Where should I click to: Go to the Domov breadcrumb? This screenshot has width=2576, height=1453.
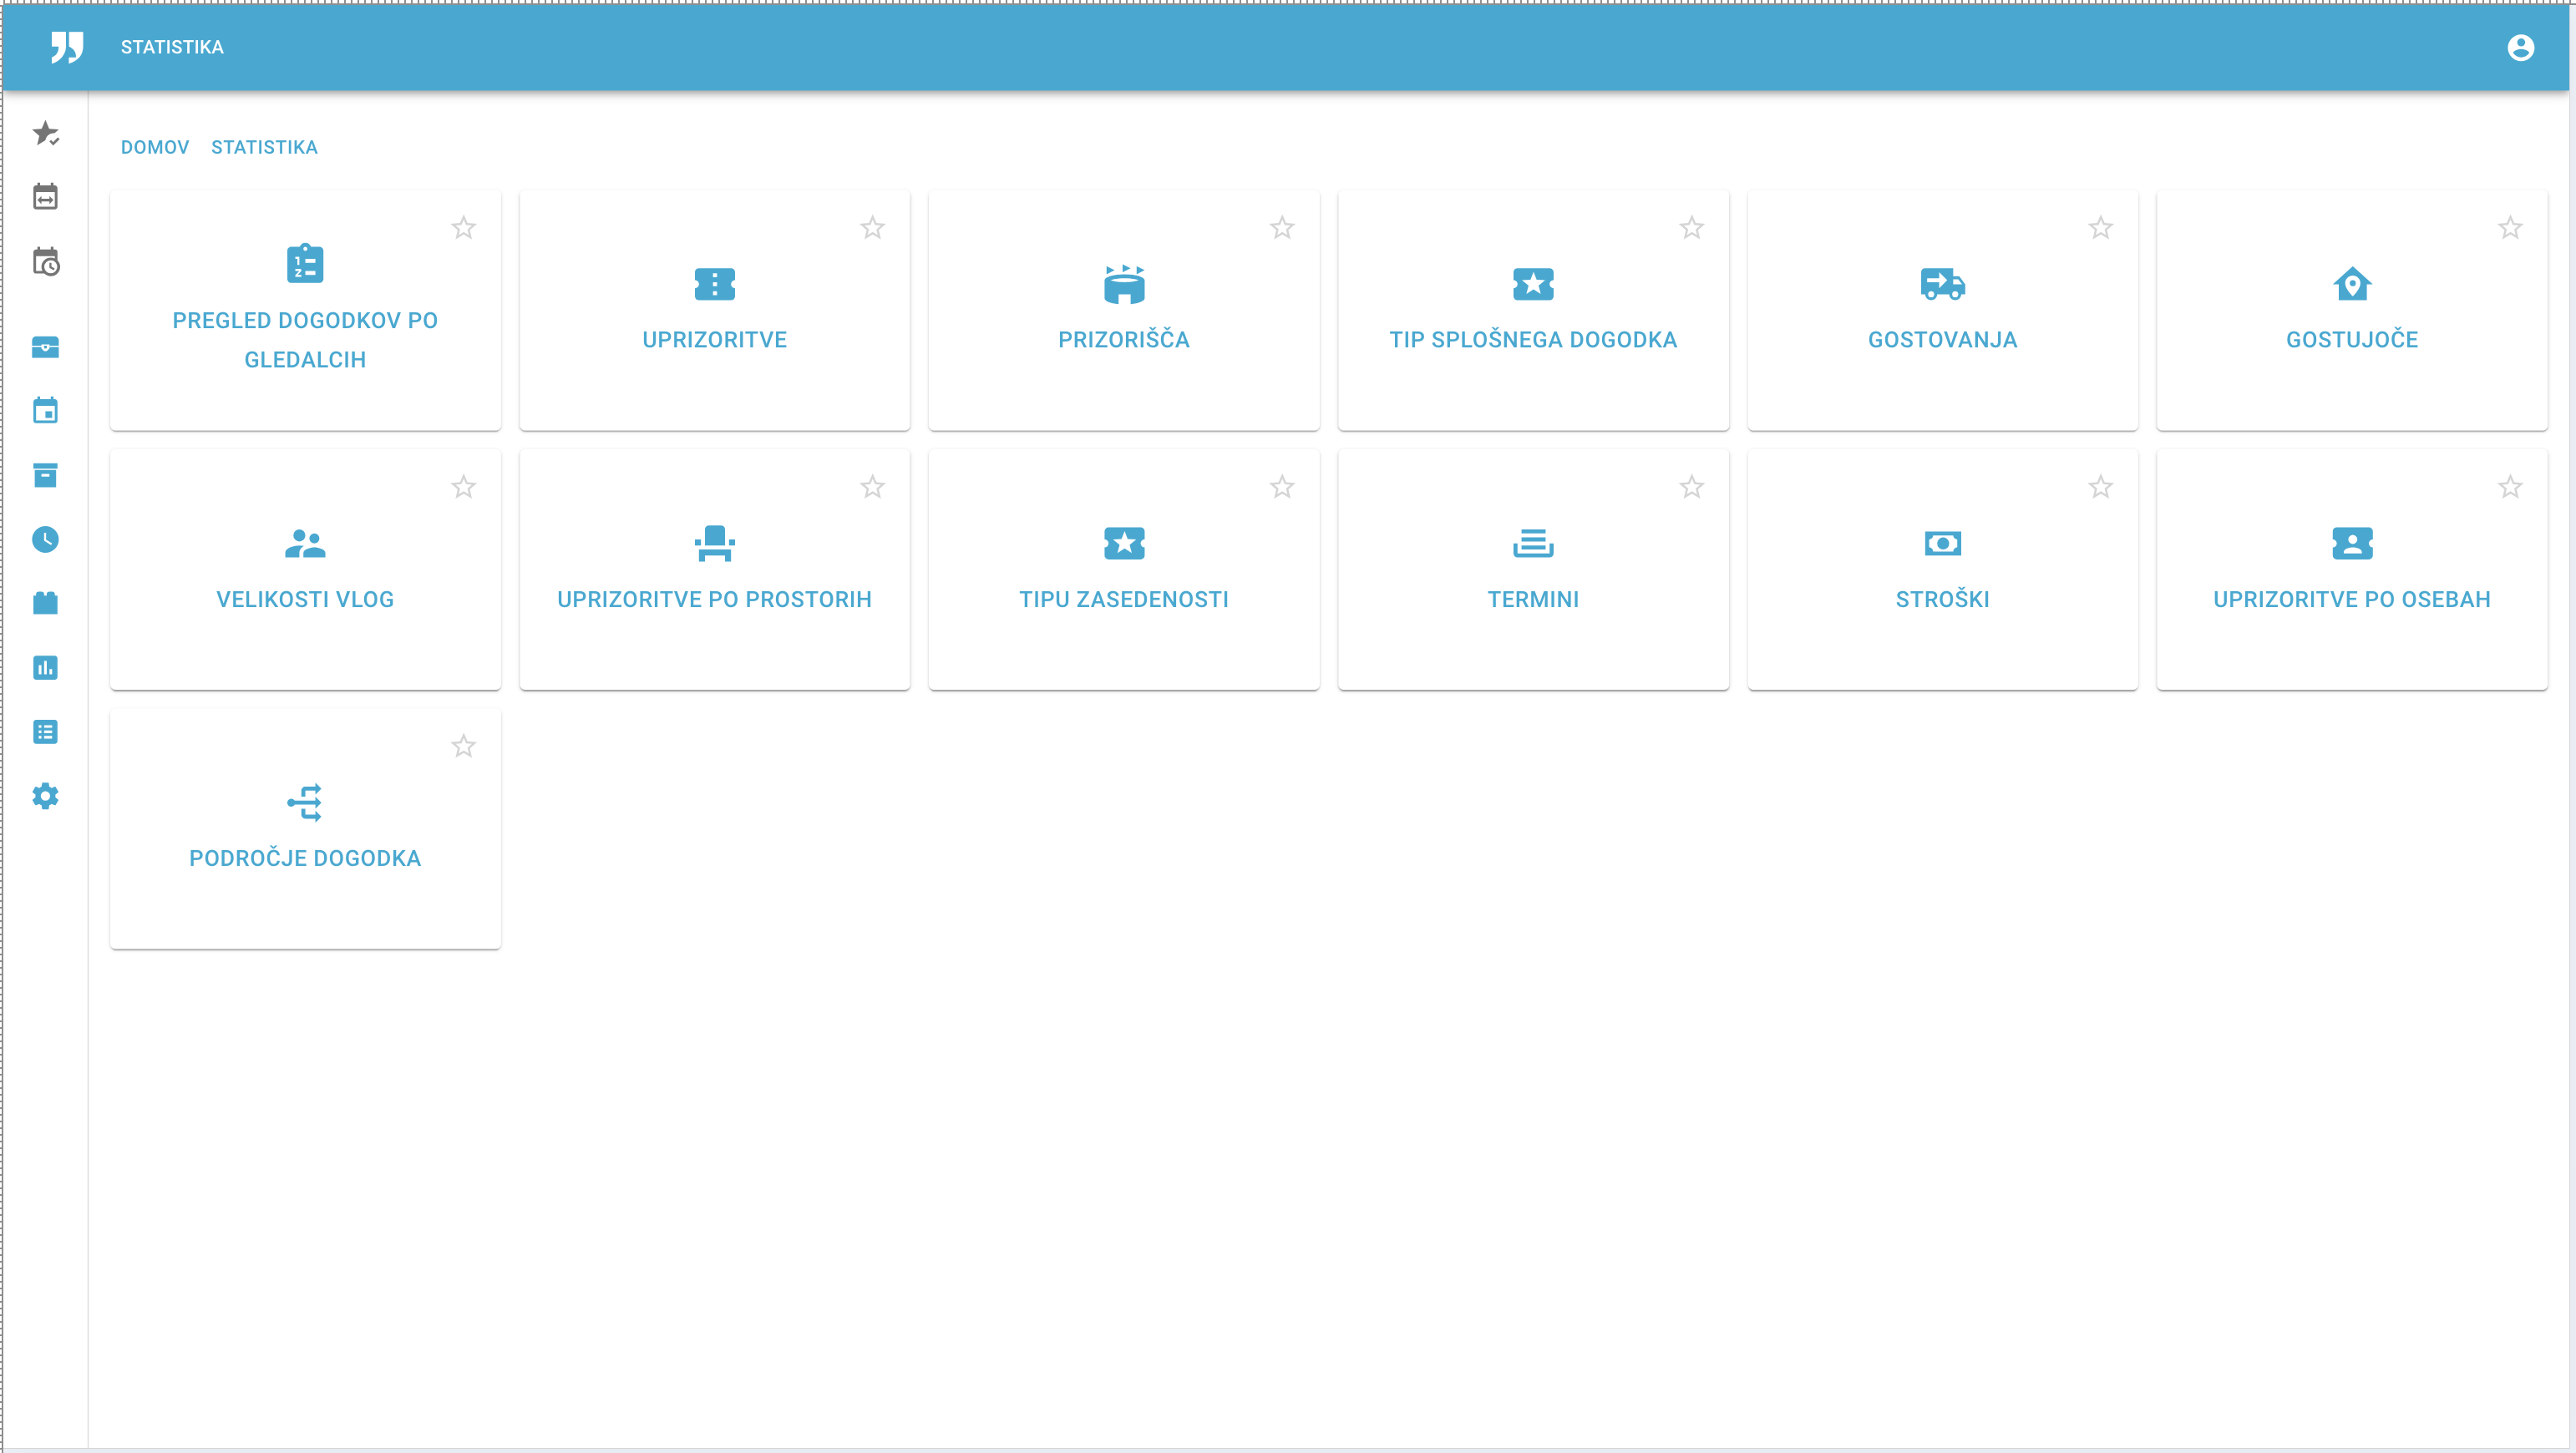[155, 147]
